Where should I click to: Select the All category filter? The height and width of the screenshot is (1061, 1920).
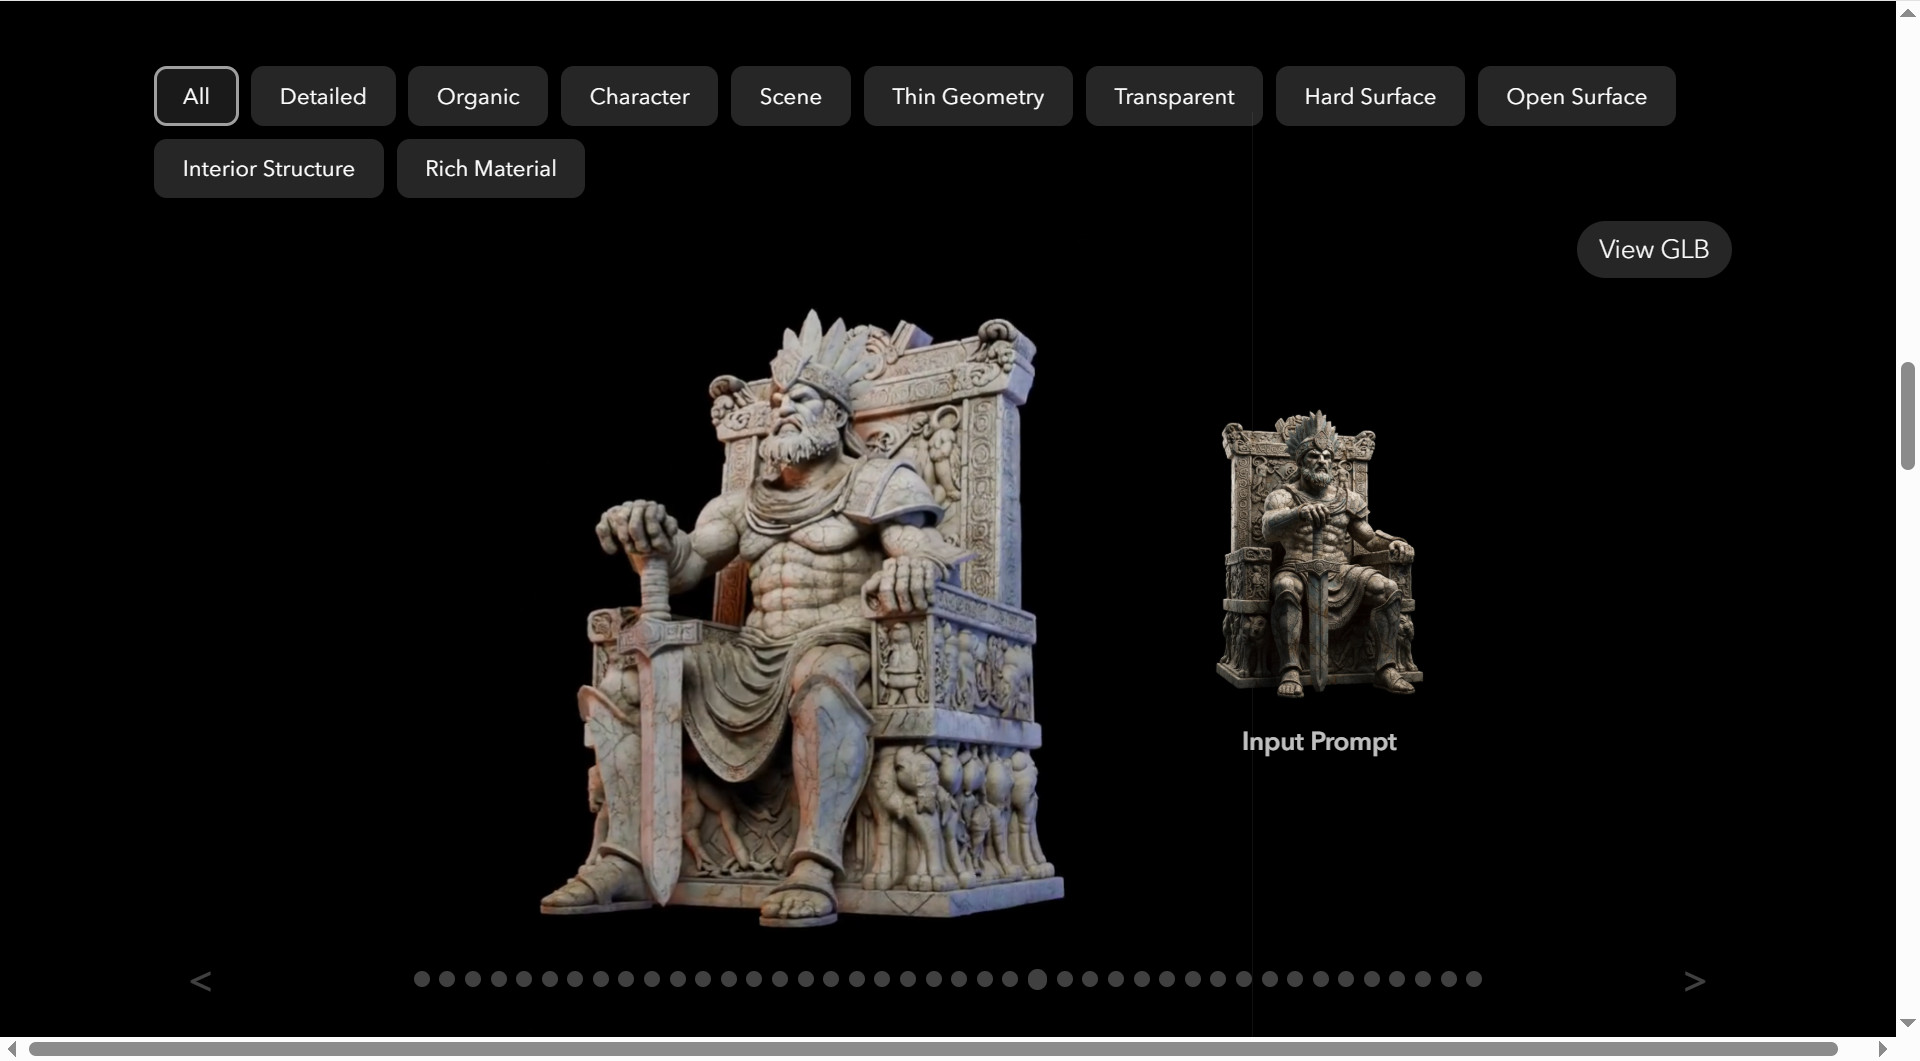click(196, 96)
